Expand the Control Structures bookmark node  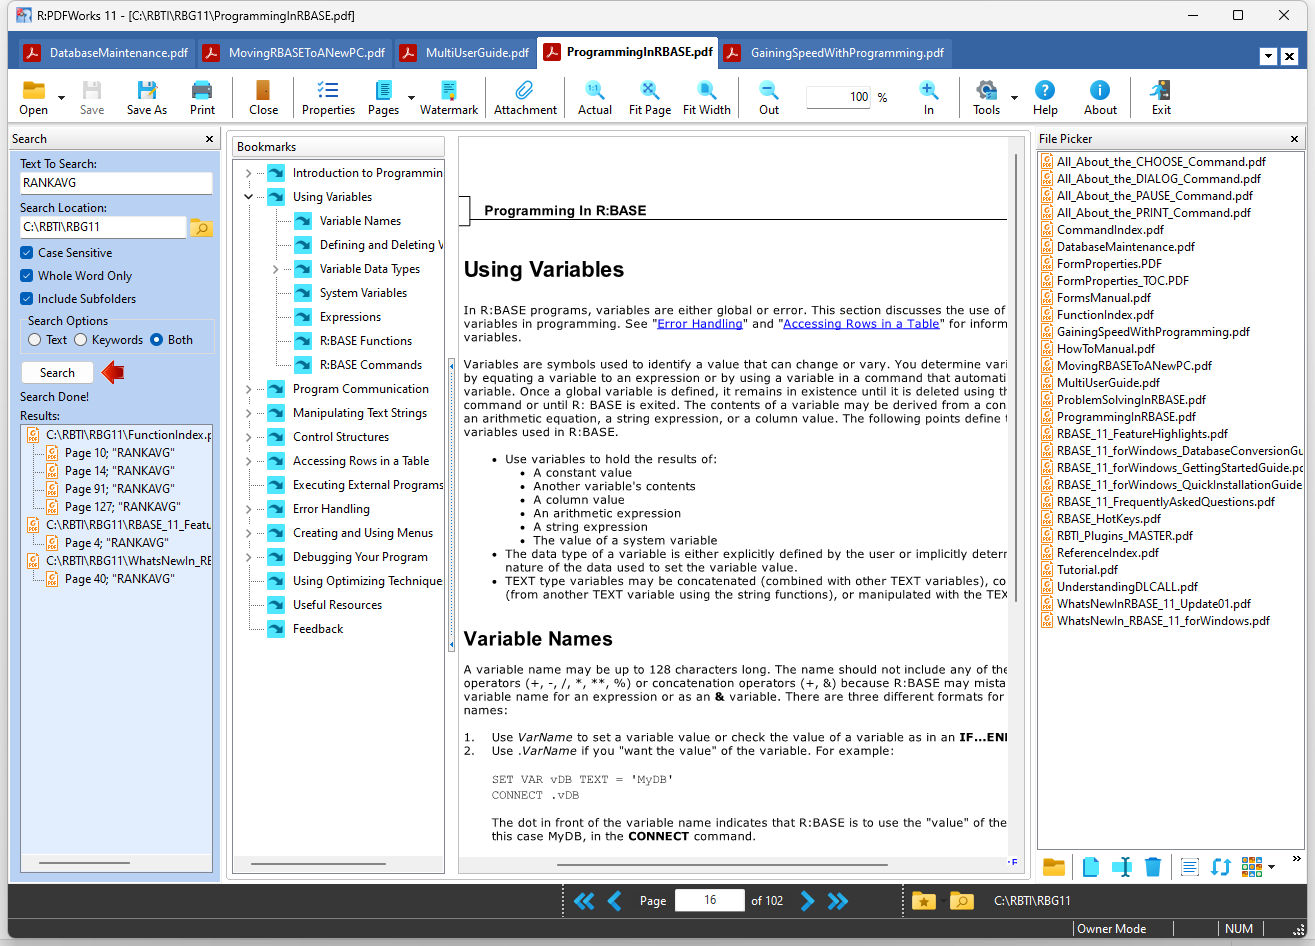point(249,437)
